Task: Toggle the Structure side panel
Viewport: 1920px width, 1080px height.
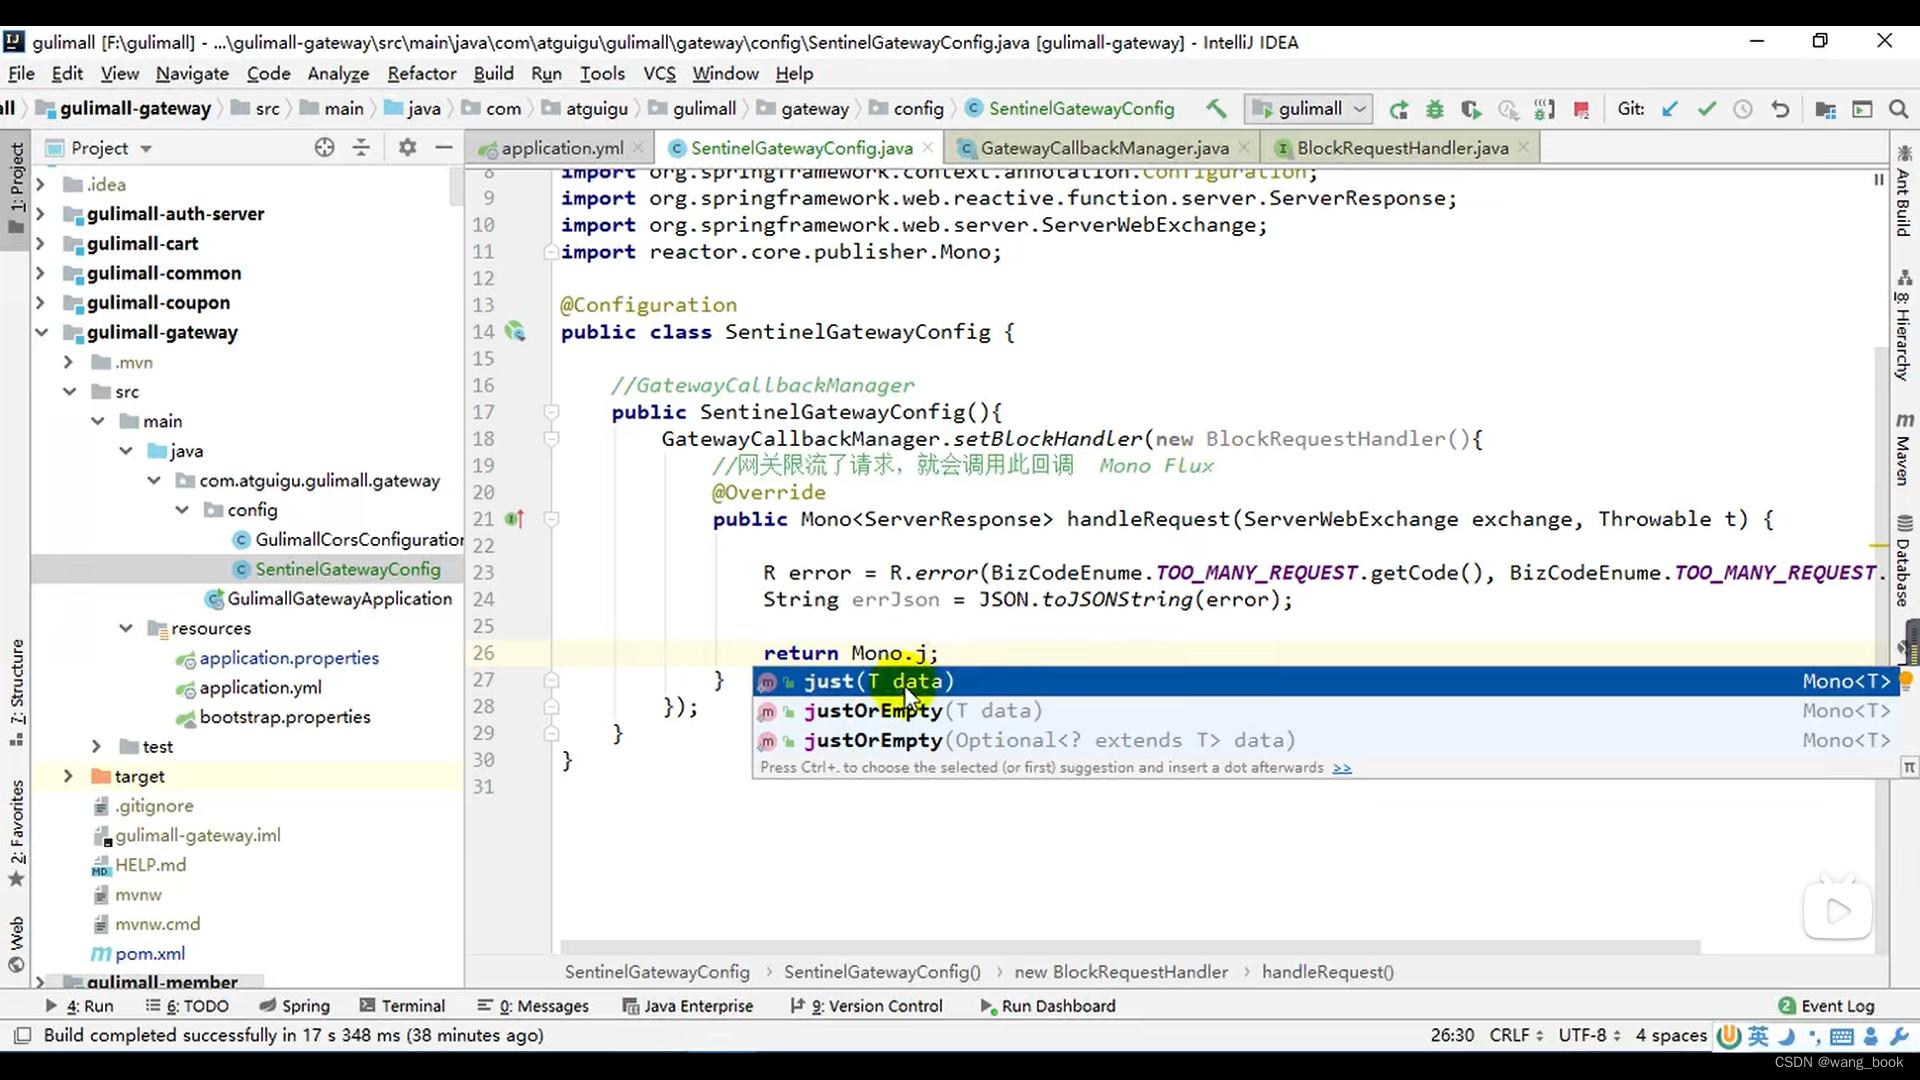Action: 17,690
